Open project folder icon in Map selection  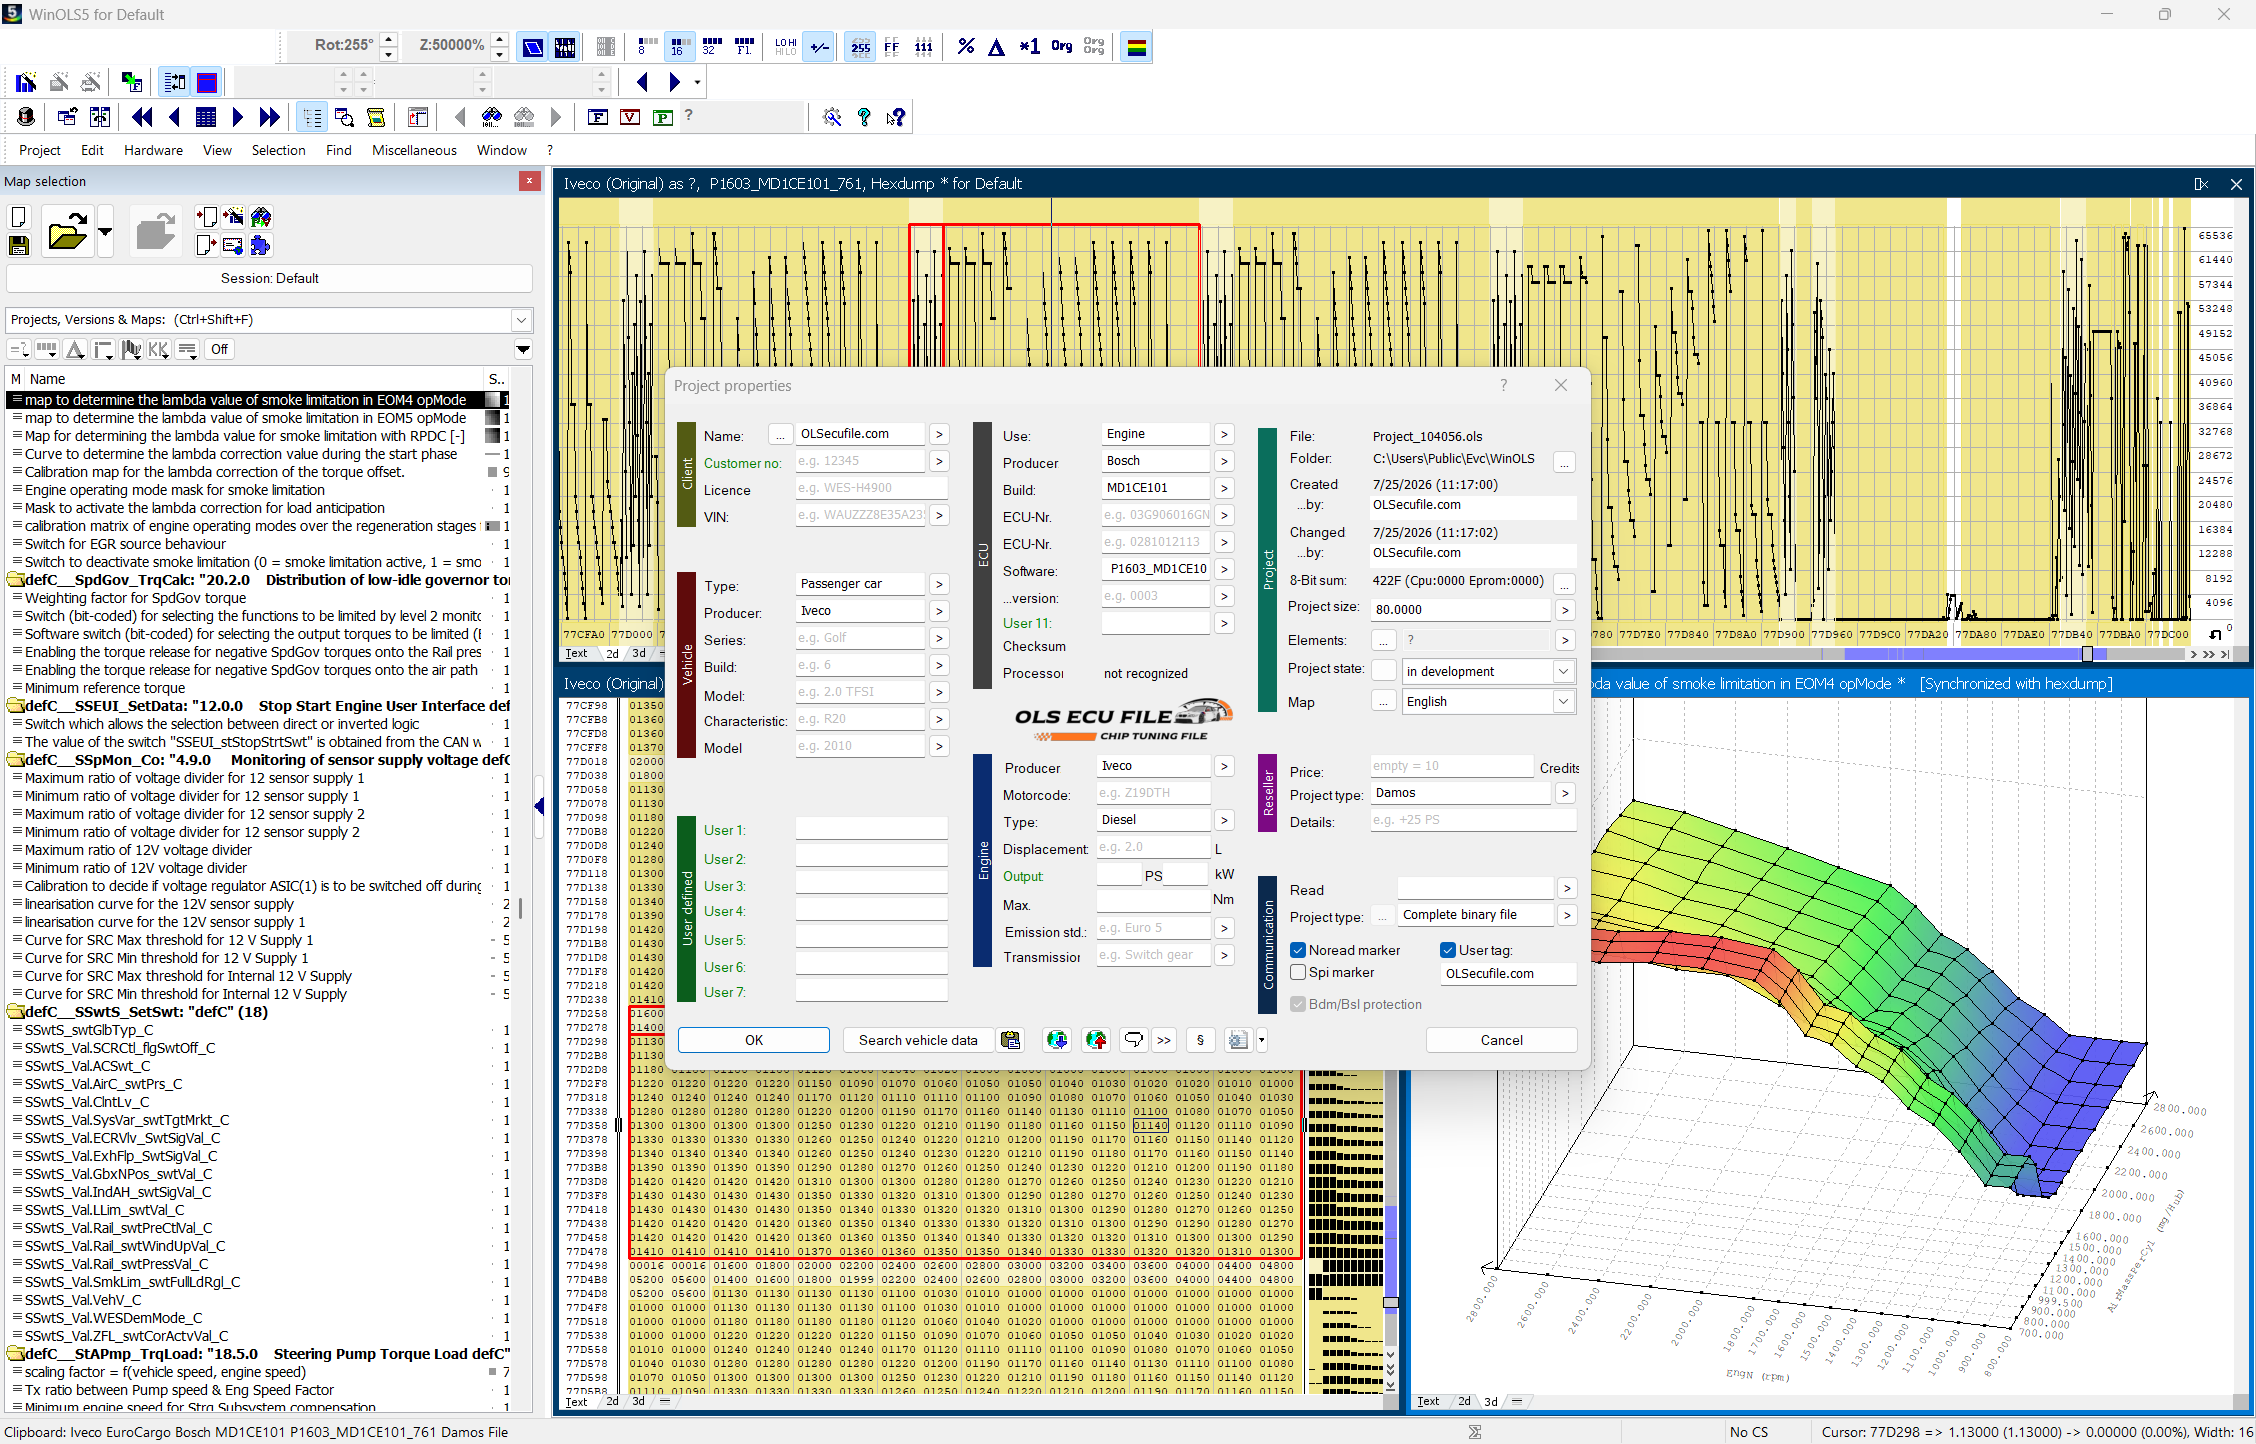click(67, 234)
